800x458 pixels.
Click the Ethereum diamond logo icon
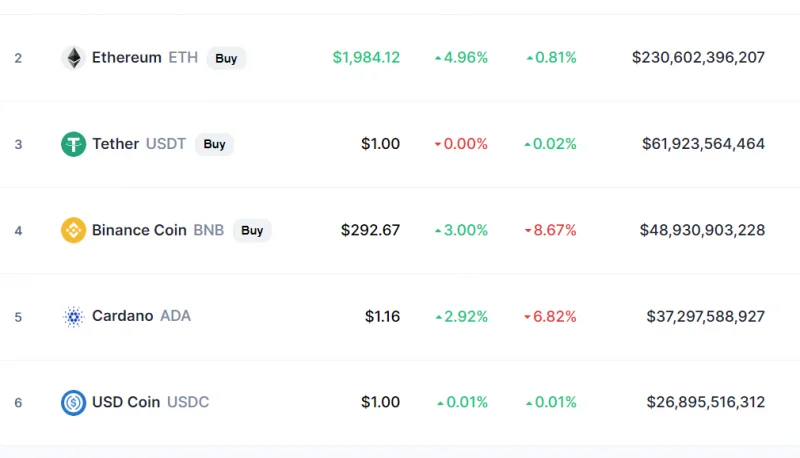pyautogui.click(x=73, y=58)
